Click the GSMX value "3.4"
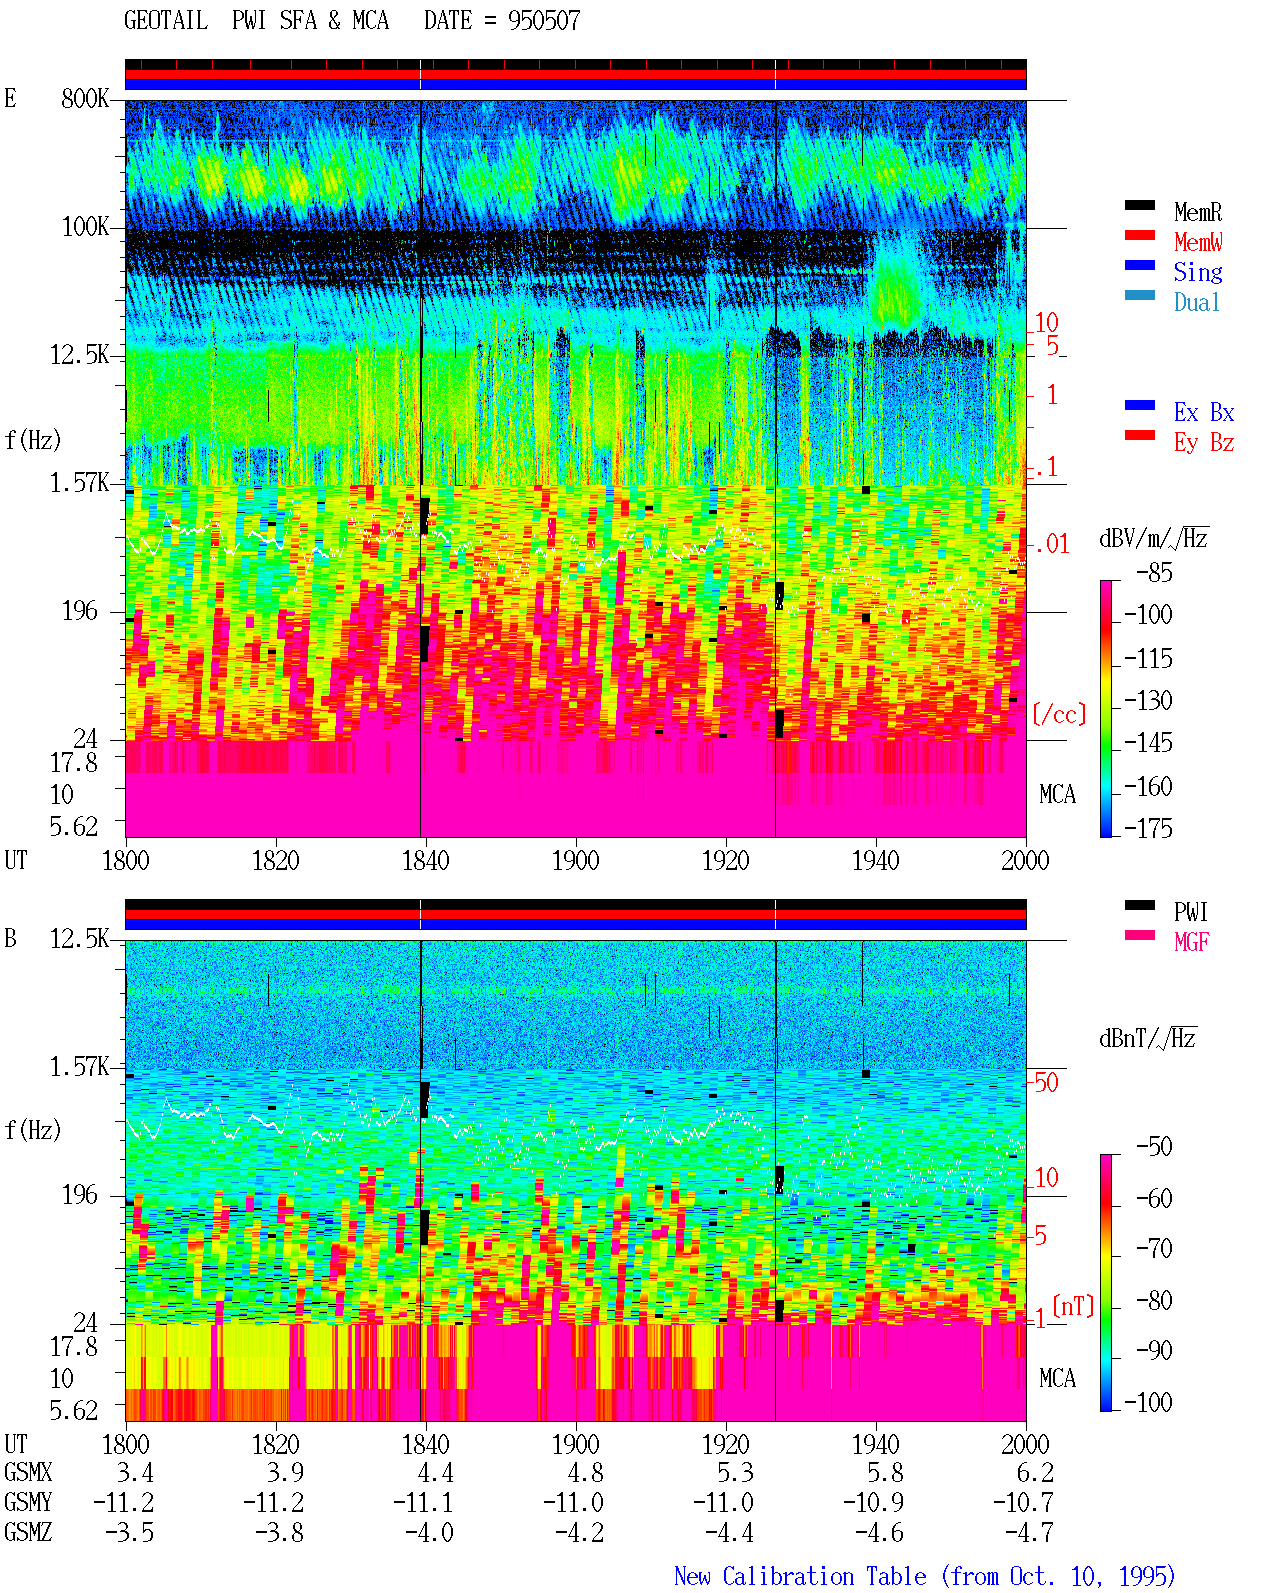The width and height of the screenshot is (1280, 1593). pos(135,1472)
